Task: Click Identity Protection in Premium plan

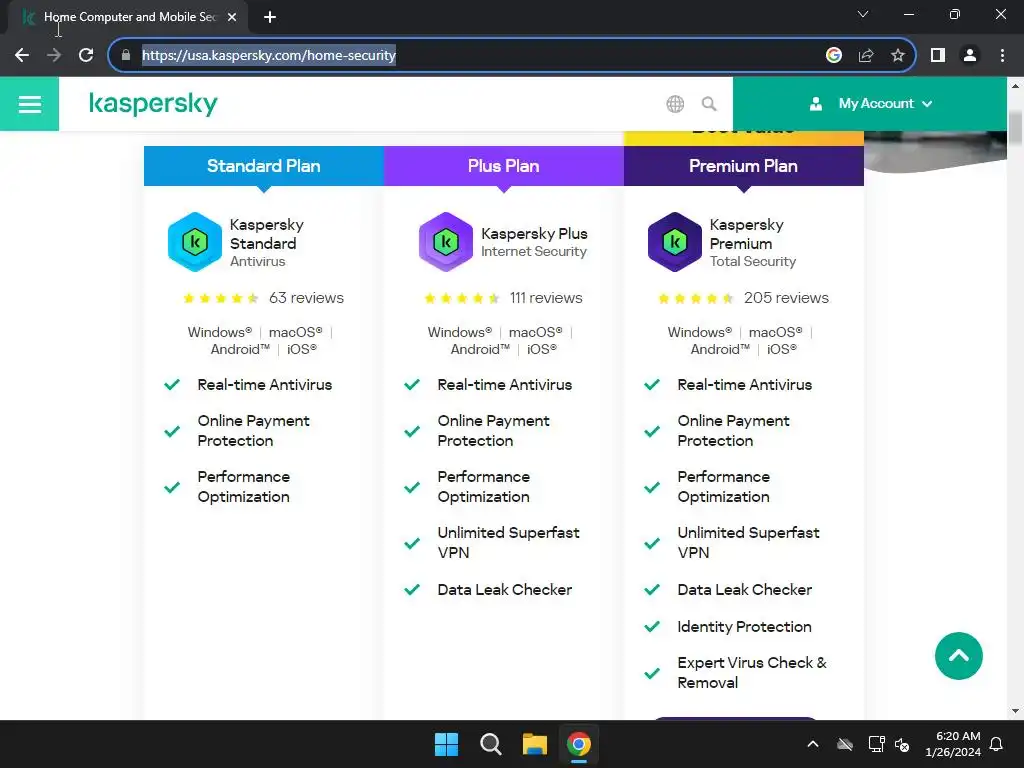Action: [744, 627]
